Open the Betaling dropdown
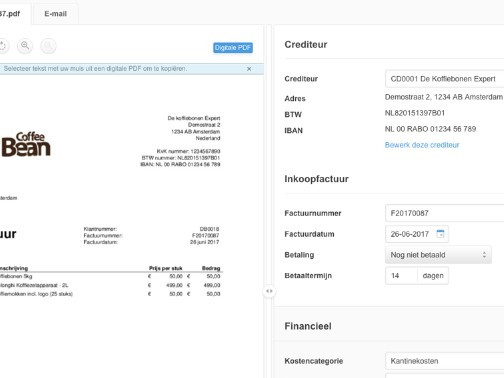Image resolution: width=504 pixels, height=378 pixels. pos(438,255)
